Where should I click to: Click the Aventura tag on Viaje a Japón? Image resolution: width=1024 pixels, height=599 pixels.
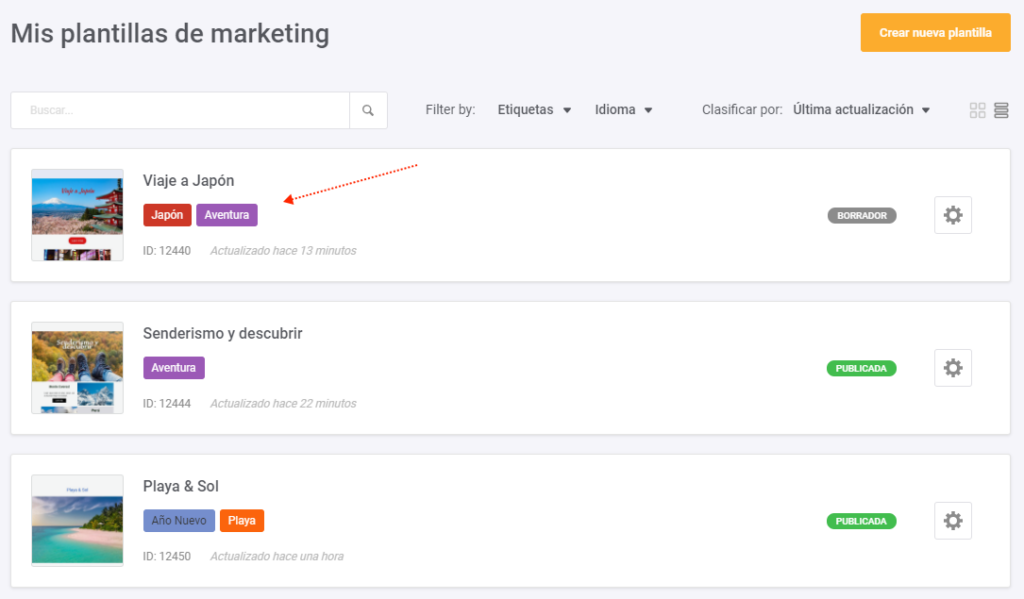tap(227, 215)
